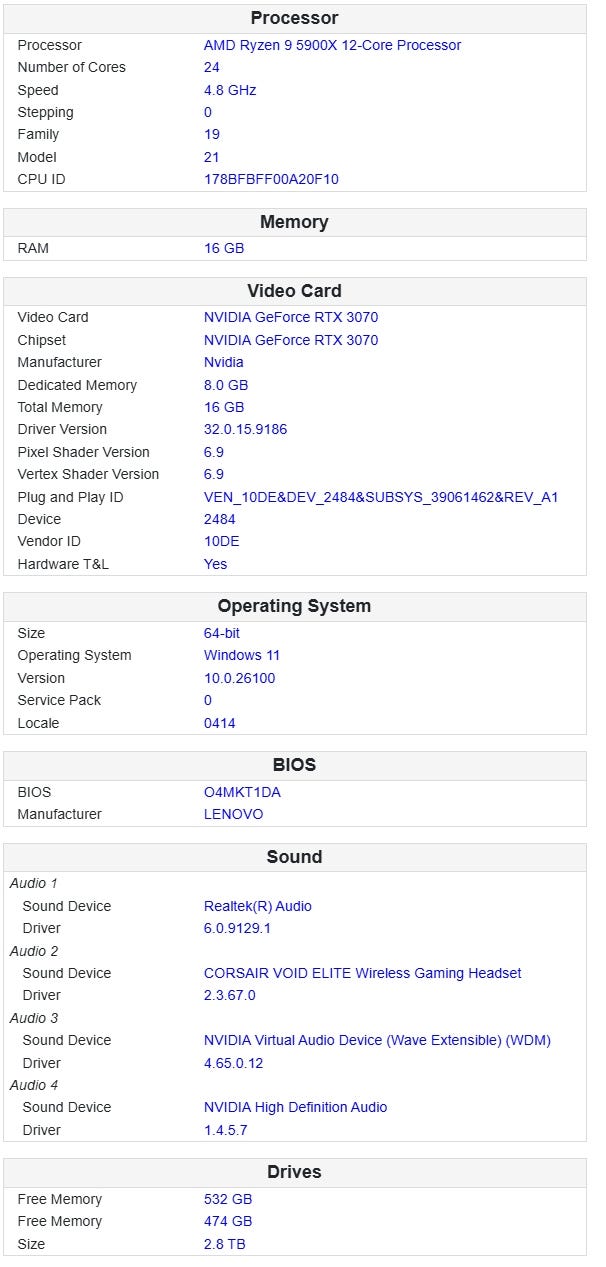Click the Realtek(R) Audio sound device
Viewport: 606px width, 1267px height.
[257, 906]
